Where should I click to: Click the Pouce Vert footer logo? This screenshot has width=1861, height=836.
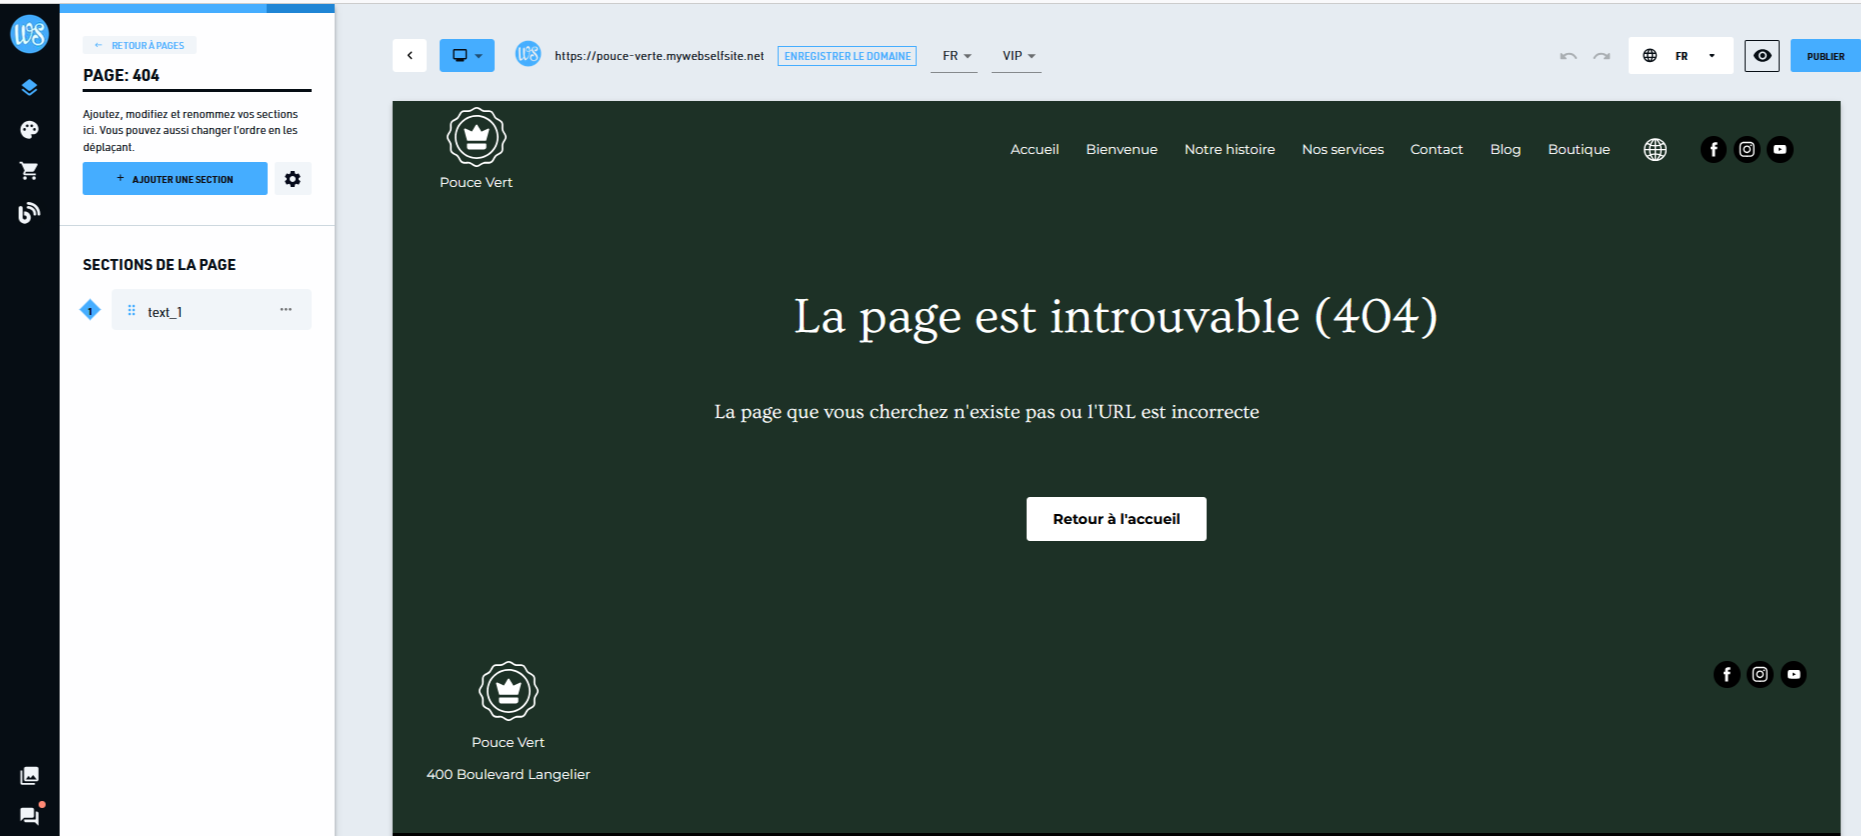508,691
